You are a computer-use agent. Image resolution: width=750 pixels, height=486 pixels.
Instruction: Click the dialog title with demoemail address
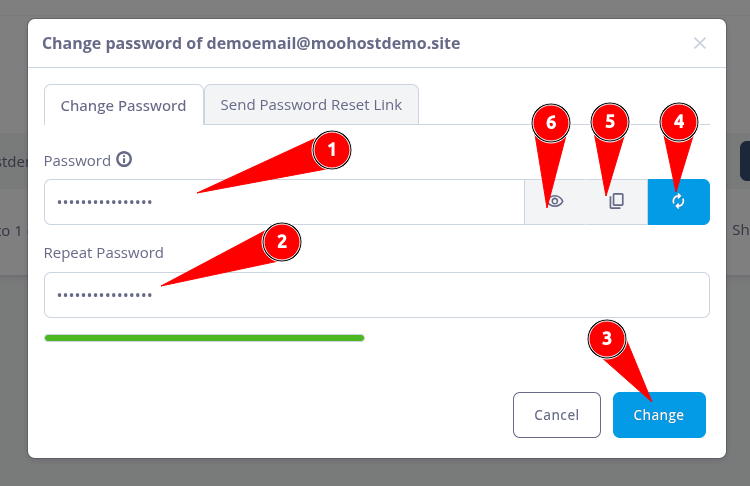(251, 43)
